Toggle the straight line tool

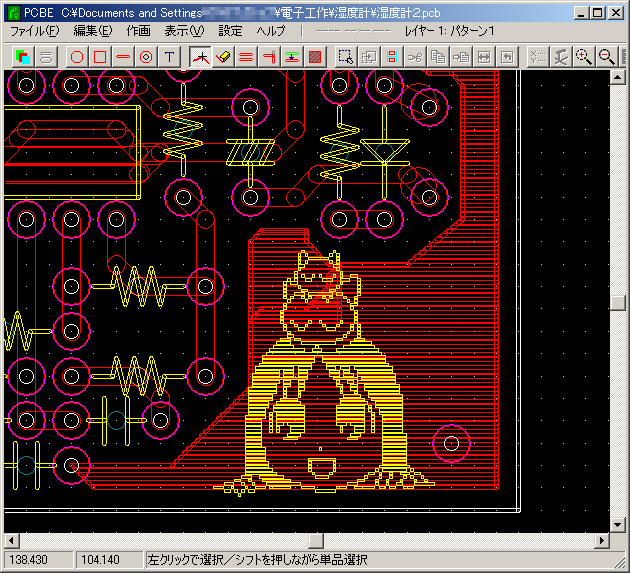pyautogui.click(x=122, y=57)
